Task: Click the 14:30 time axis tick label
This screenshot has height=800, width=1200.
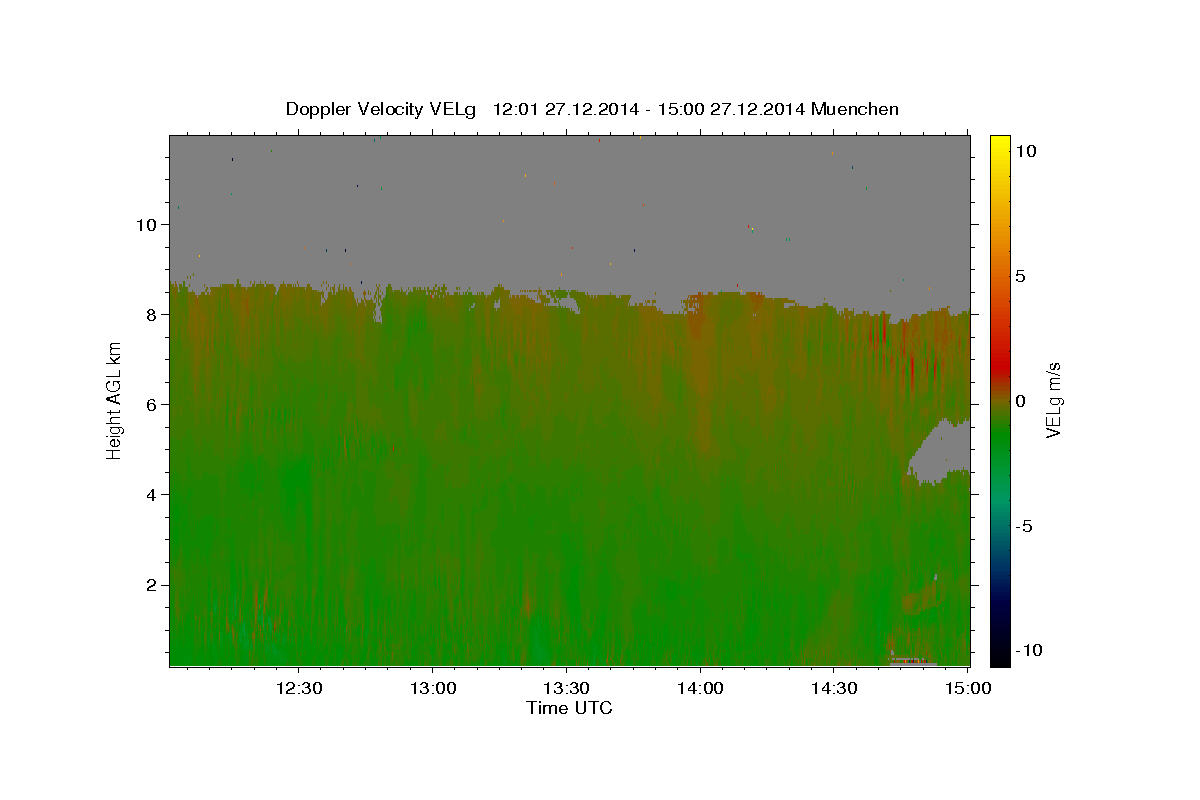Action: [x=834, y=690]
